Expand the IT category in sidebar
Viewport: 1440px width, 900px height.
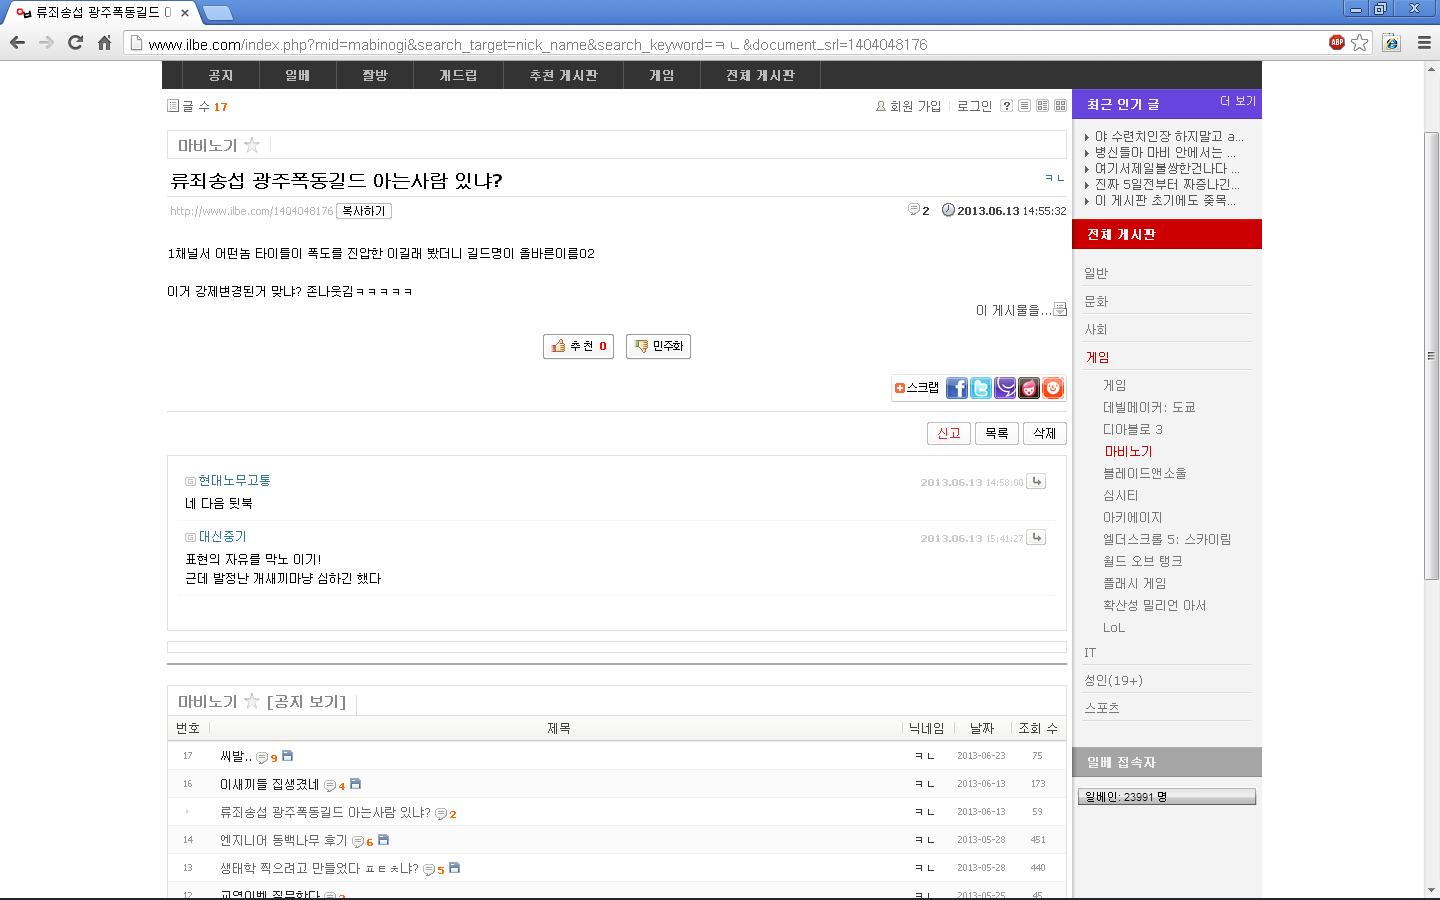(1090, 652)
